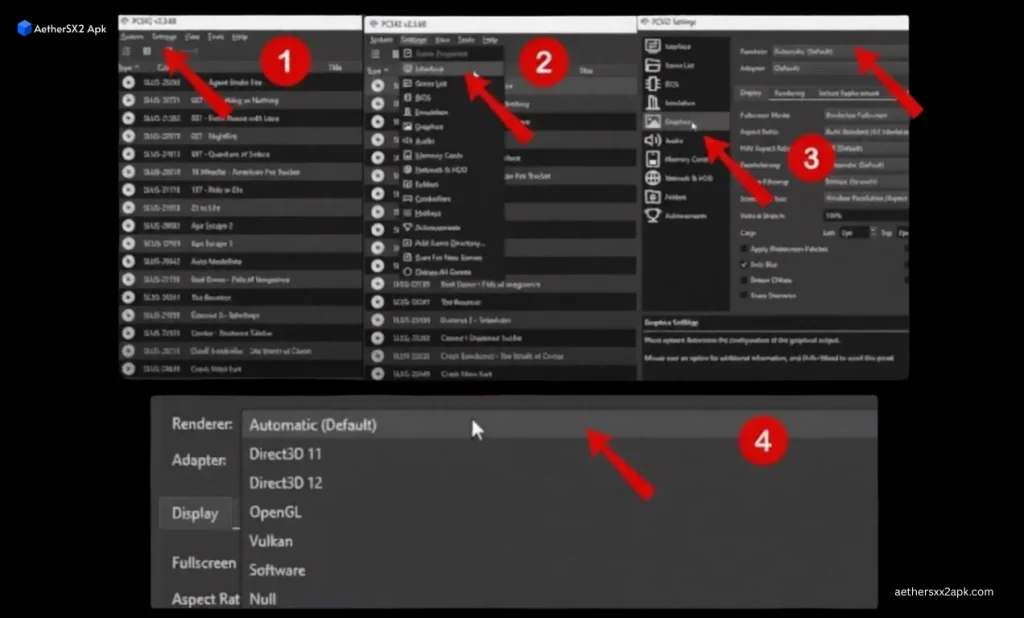The image size is (1024, 618).
Task: Open Screenshot Size dropdown
Action: coord(865,198)
